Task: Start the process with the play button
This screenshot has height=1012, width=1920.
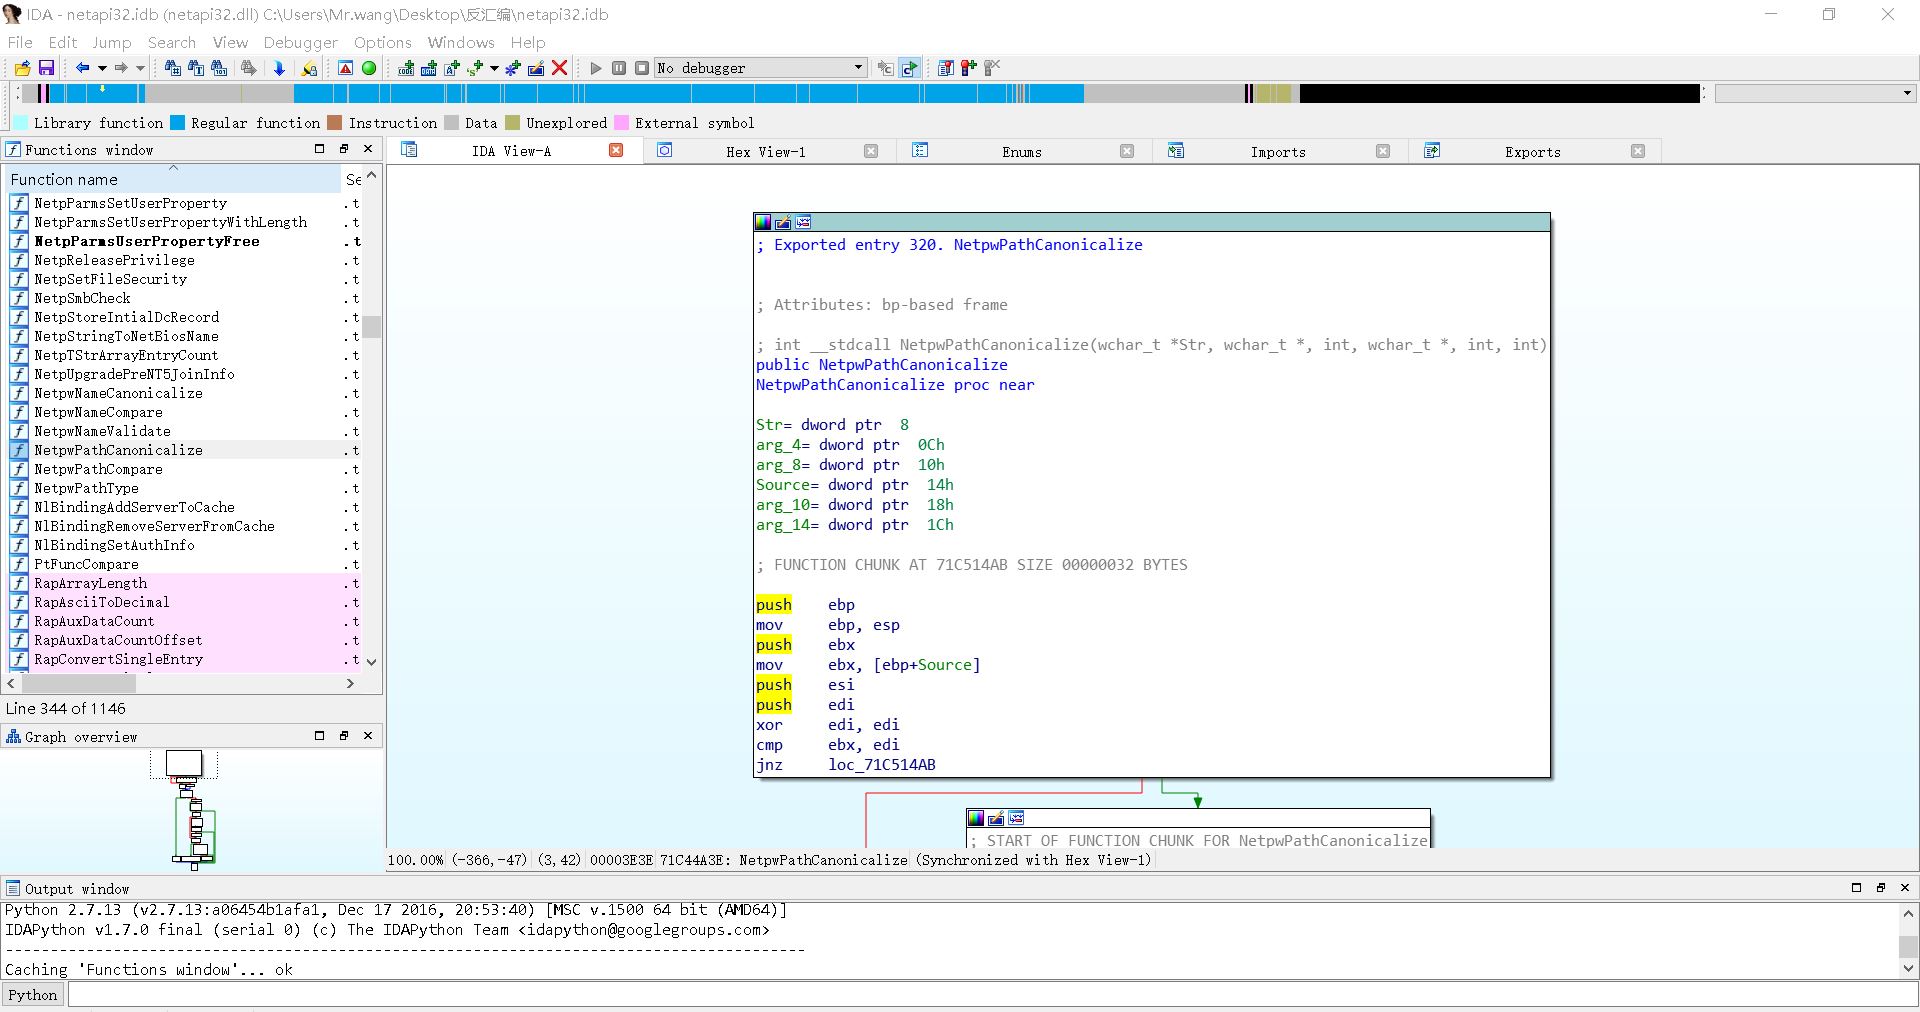Action: [596, 68]
